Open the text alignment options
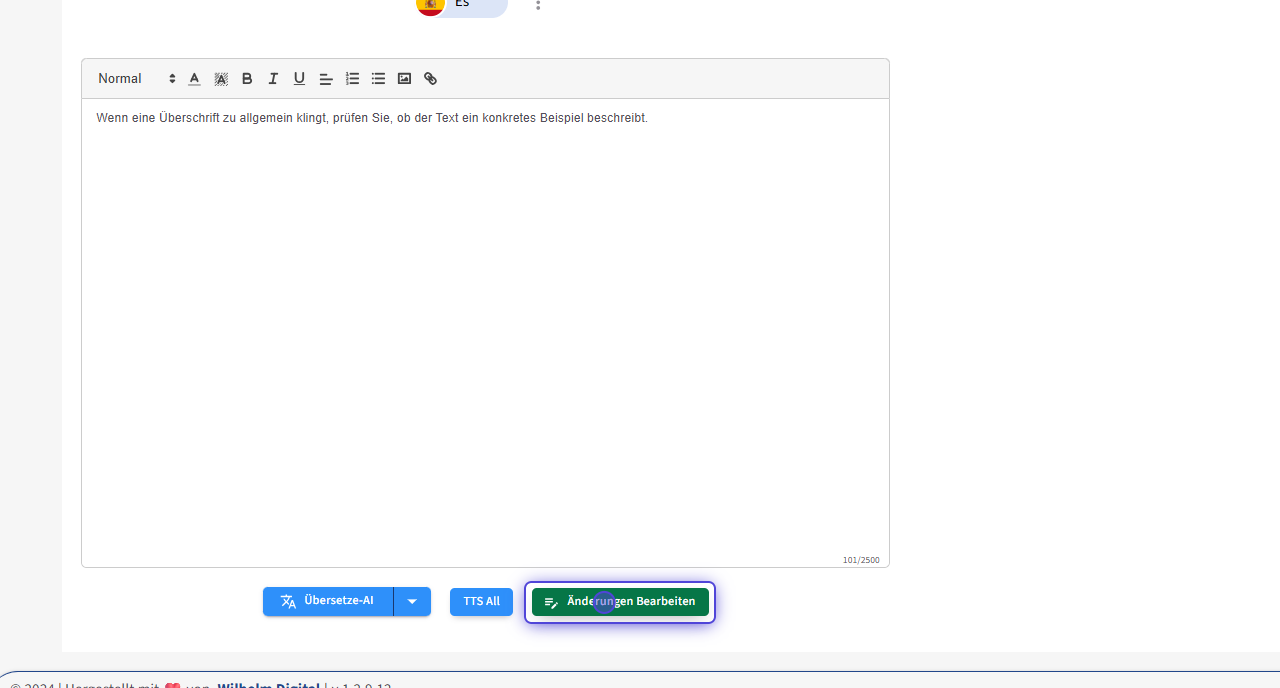Screen dimensions: 1280x688 (326, 79)
